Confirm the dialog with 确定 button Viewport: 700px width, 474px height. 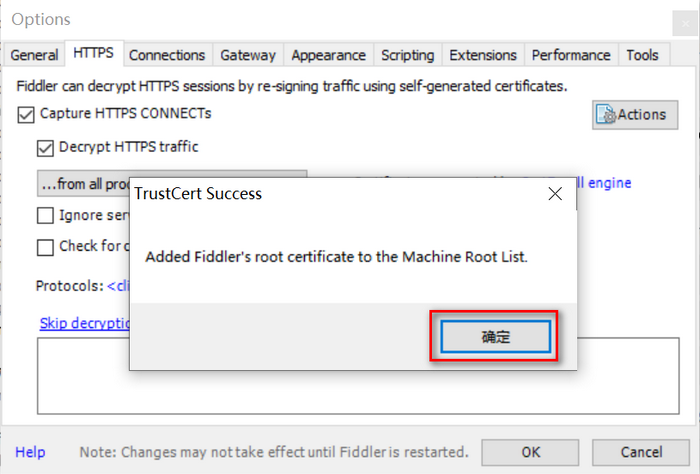click(x=496, y=337)
